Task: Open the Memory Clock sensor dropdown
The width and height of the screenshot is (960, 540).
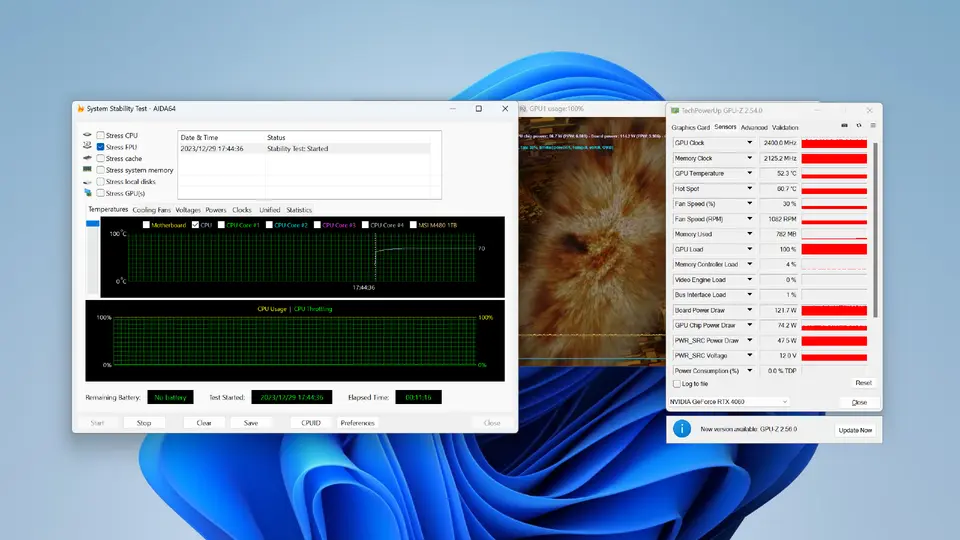Action: pyautogui.click(x=749, y=158)
